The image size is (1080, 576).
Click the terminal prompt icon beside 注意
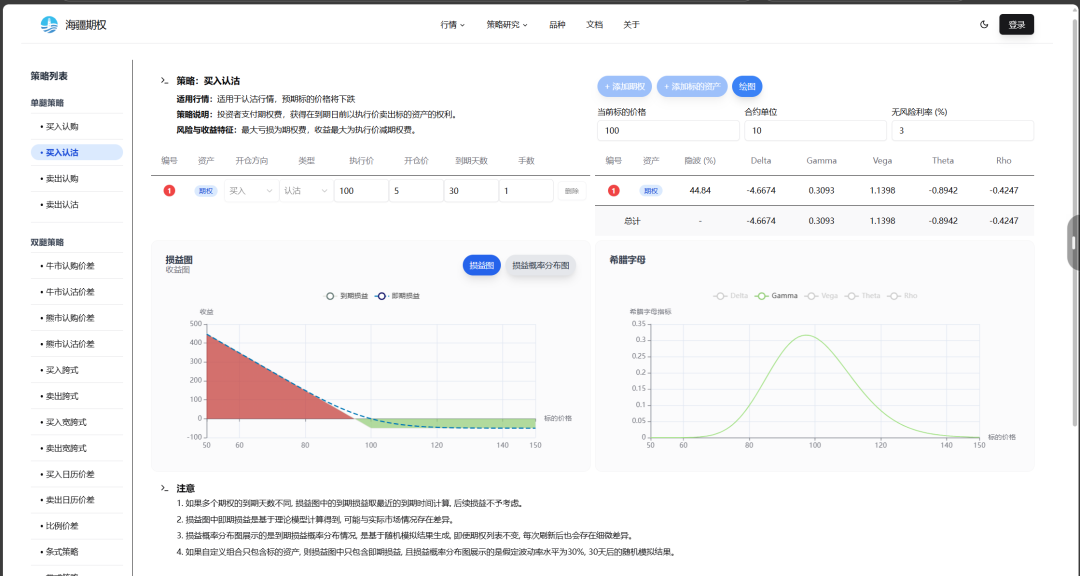pos(164,488)
